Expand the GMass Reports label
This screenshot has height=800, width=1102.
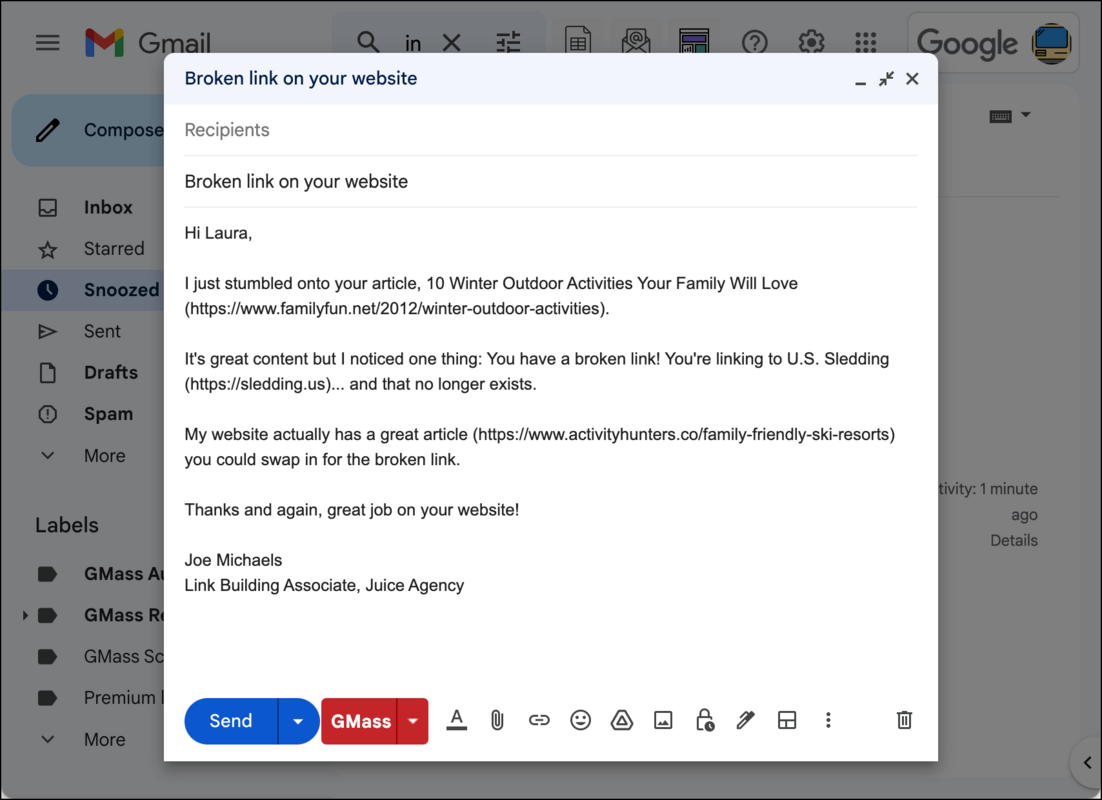point(26,615)
